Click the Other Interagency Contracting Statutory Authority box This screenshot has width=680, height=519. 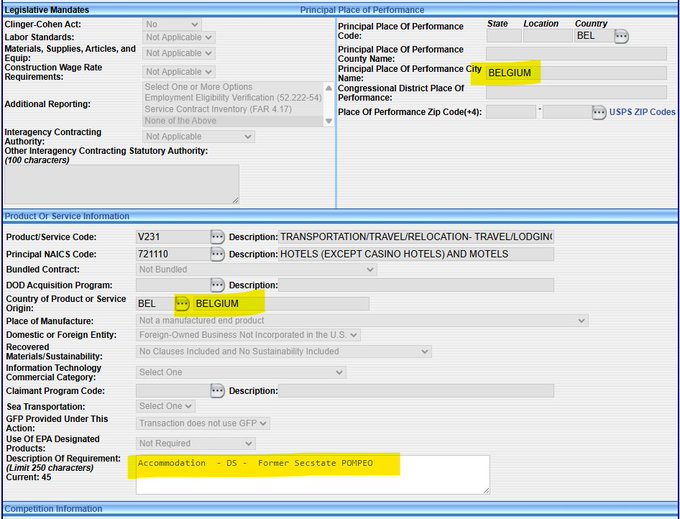tap(121, 184)
